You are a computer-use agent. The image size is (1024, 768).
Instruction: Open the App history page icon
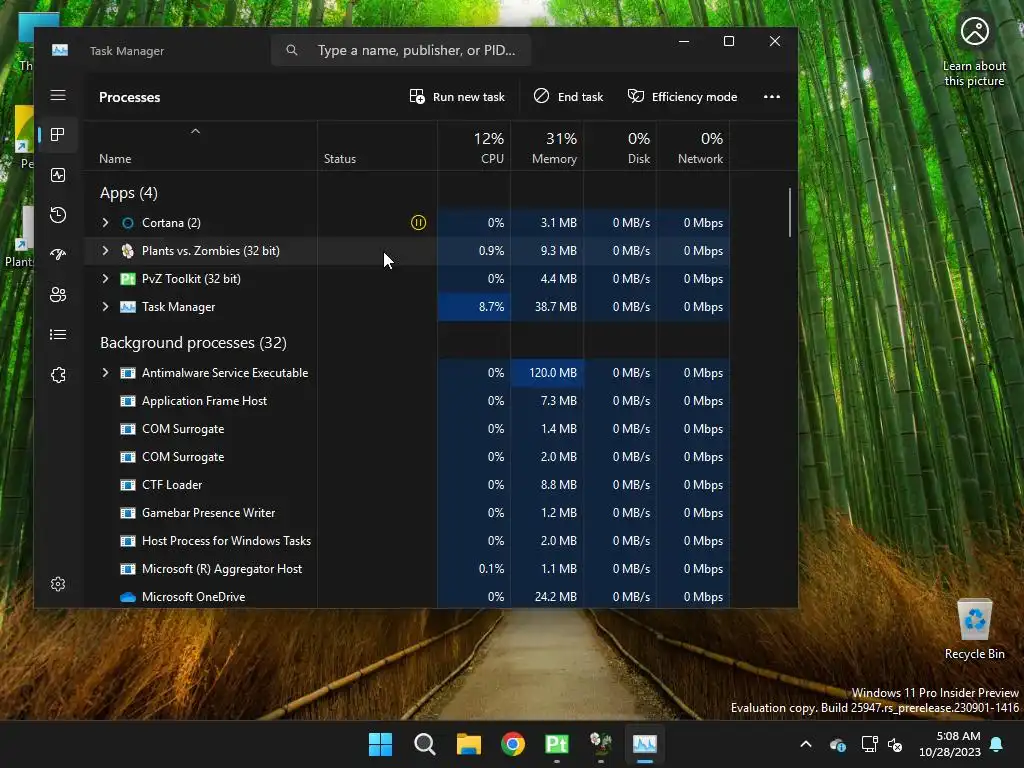[x=58, y=215]
